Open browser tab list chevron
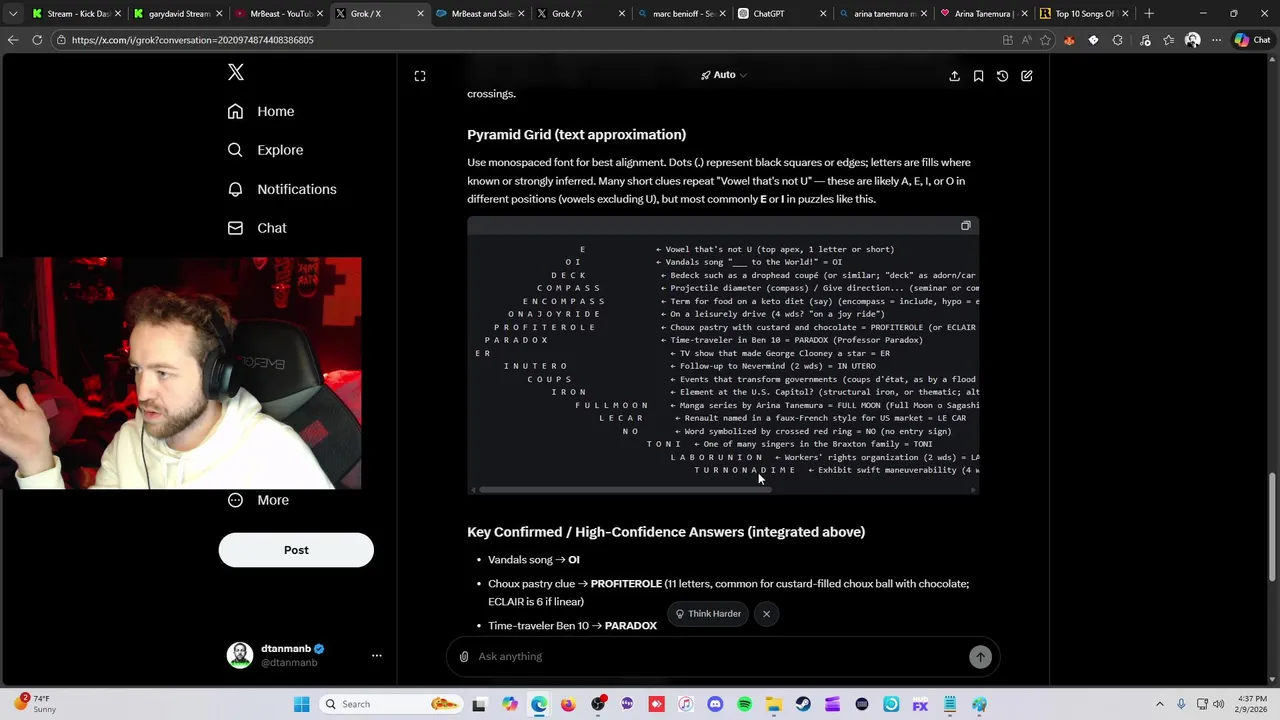 point(12,14)
